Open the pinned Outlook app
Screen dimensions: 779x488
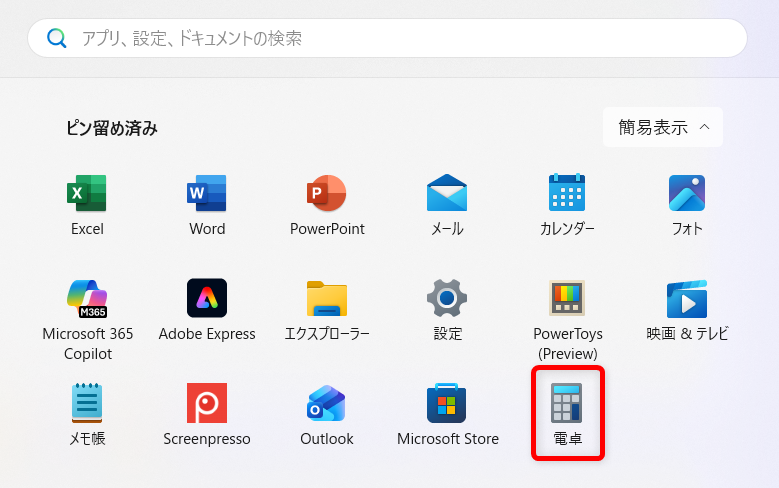(x=327, y=415)
